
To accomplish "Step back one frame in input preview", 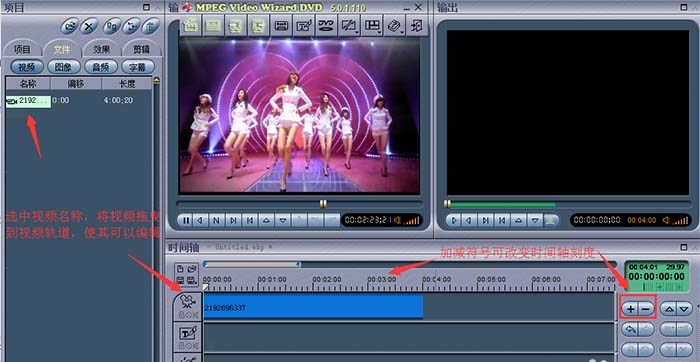I will point(201,220).
